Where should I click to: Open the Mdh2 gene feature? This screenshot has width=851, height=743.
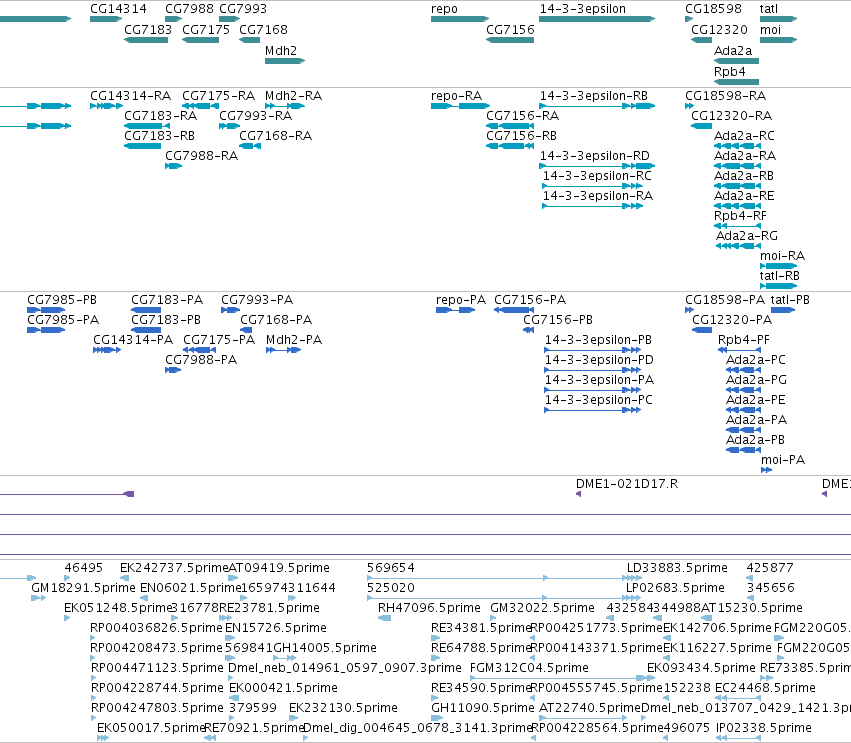[285, 61]
